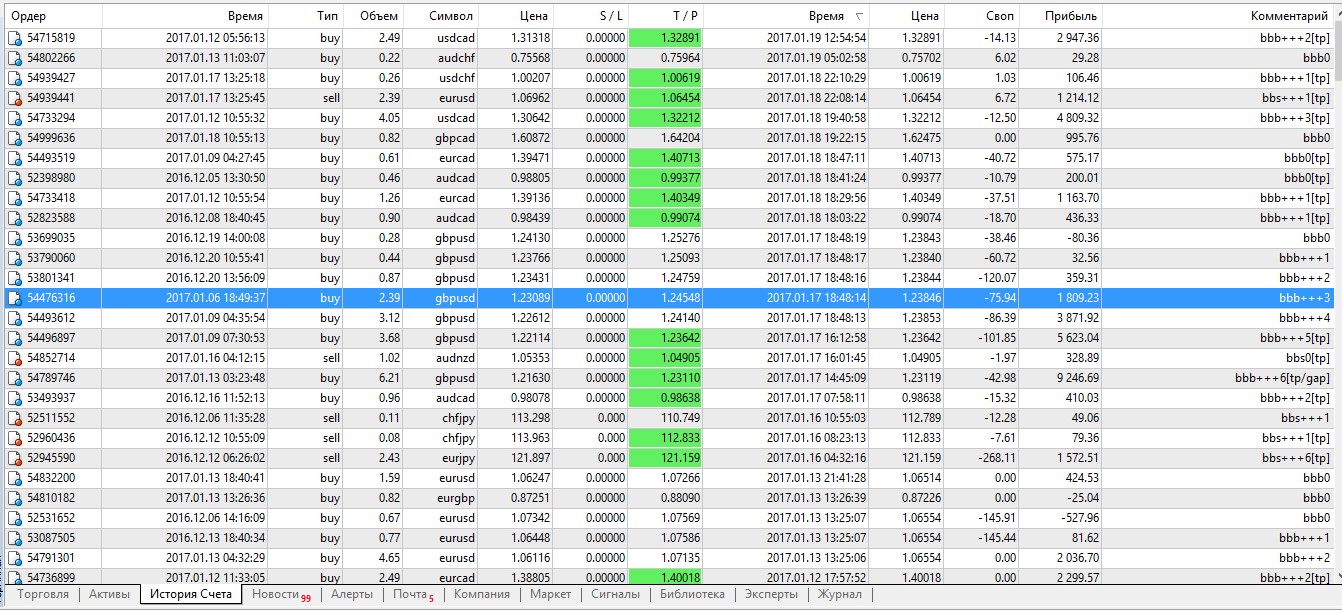1342x610 pixels.
Task: Open the Торговля tab
Action: coord(43,594)
